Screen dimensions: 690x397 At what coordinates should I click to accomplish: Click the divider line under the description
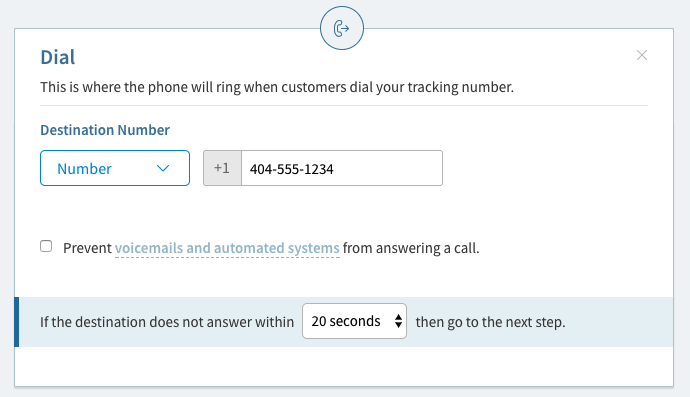(344, 106)
